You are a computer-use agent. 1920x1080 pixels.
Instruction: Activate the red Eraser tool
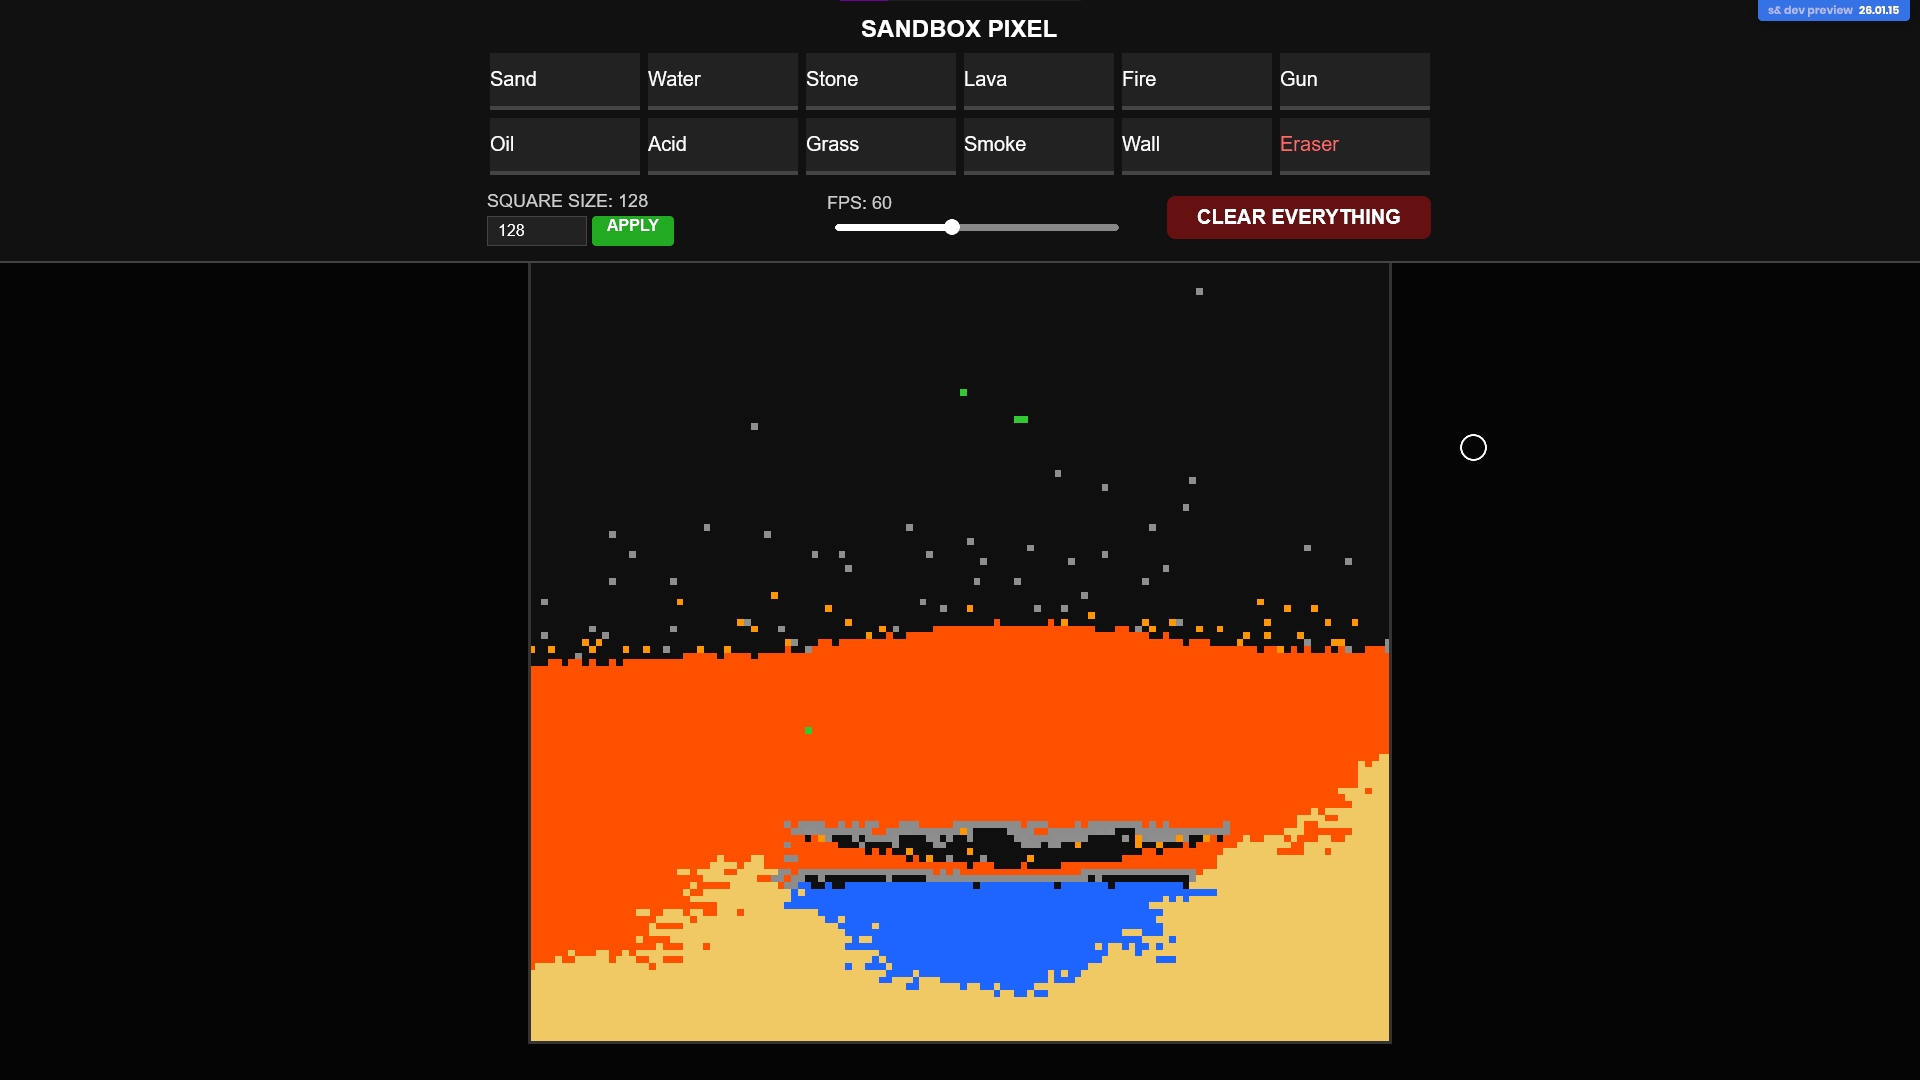tap(1354, 145)
